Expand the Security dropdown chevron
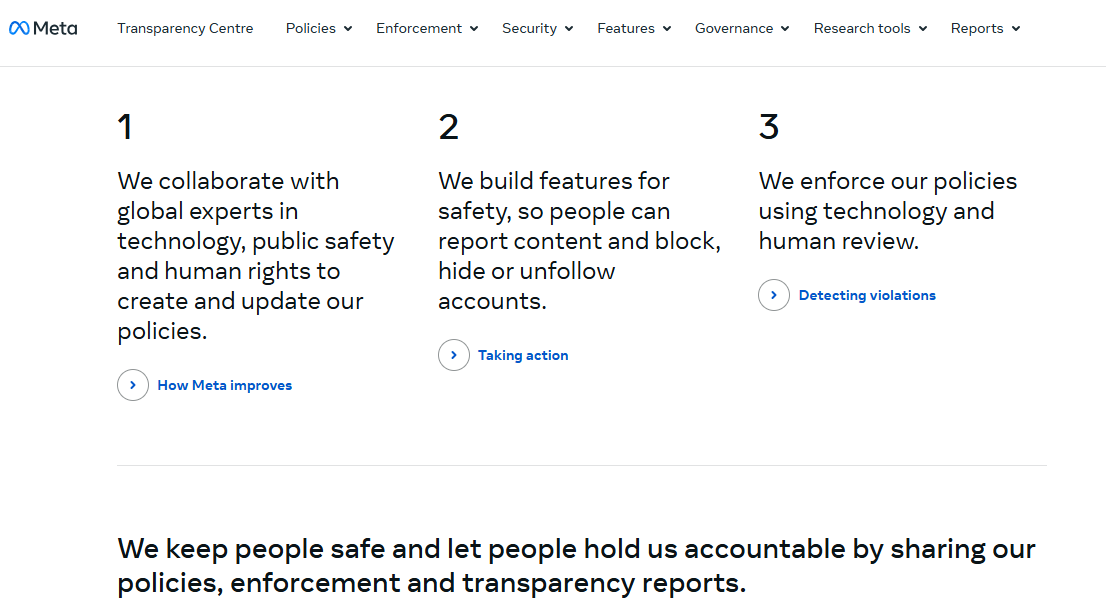 [x=569, y=29]
